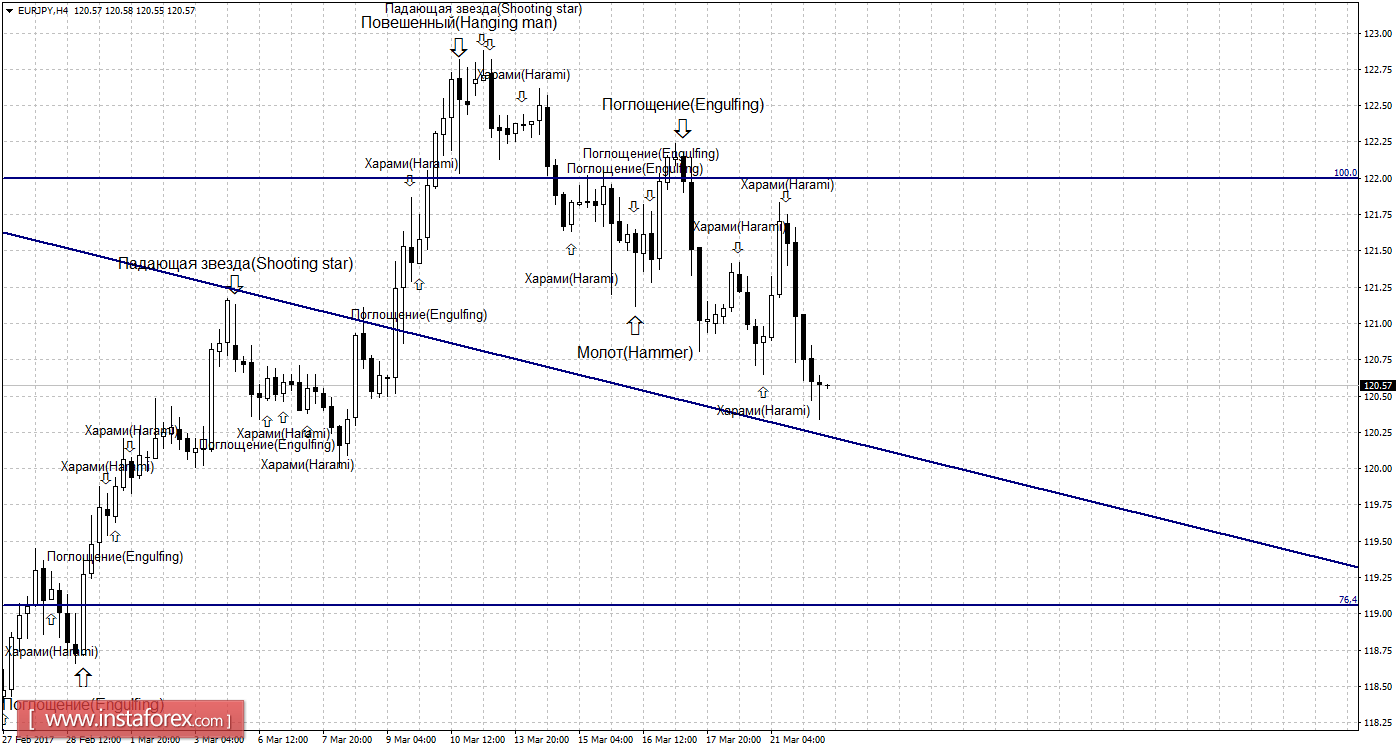Select the top Падающая звезда(Shooting star) label

pyautogui.click(x=483, y=8)
